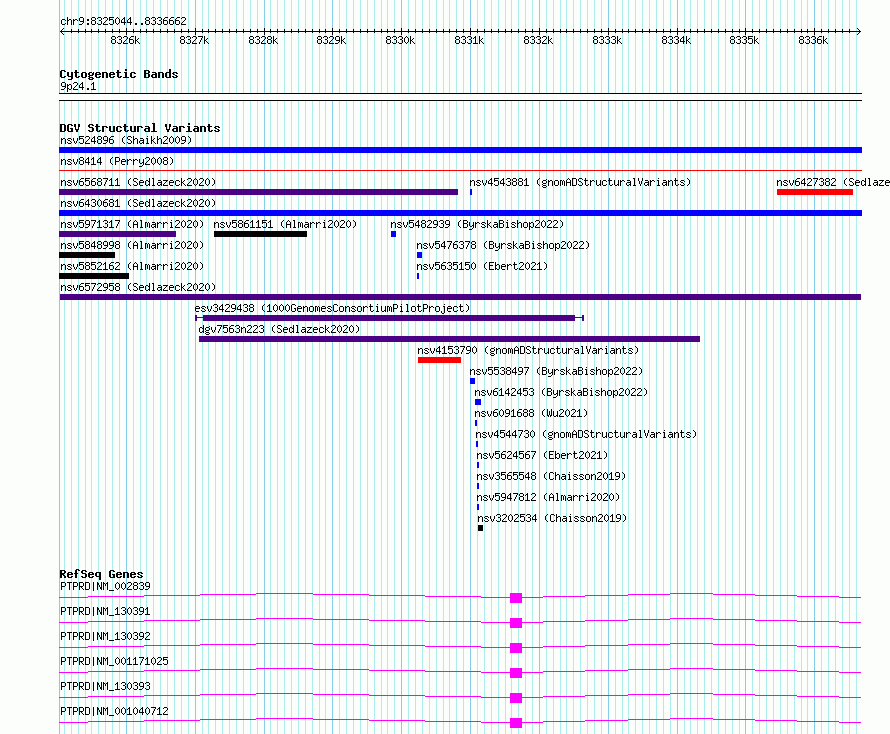890x734 pixels.
Task: Click the nsv5848998 (Almarri2020) black bar
Action: pos(87,255)
